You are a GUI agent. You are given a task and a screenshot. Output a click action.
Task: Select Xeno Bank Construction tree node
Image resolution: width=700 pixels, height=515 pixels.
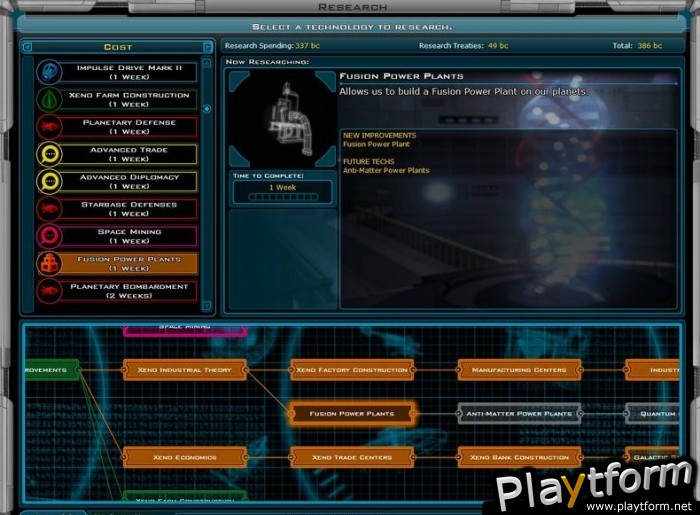click(519, 457)
